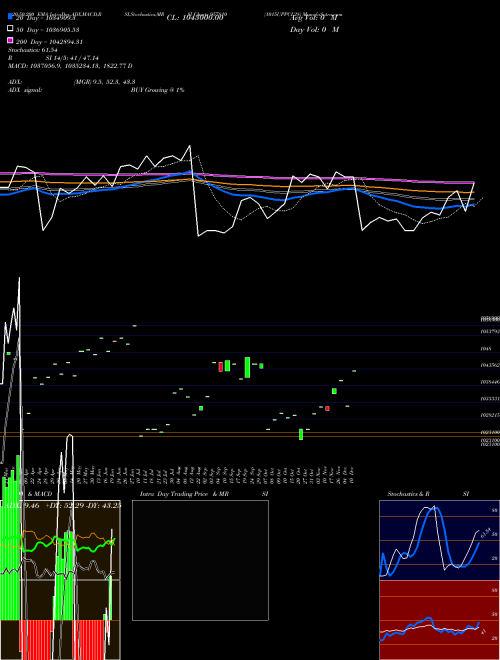Click the CL closing price value
The width and height of the screenshot is (500, 660).
pyautogui.click(x=194, y=18)
